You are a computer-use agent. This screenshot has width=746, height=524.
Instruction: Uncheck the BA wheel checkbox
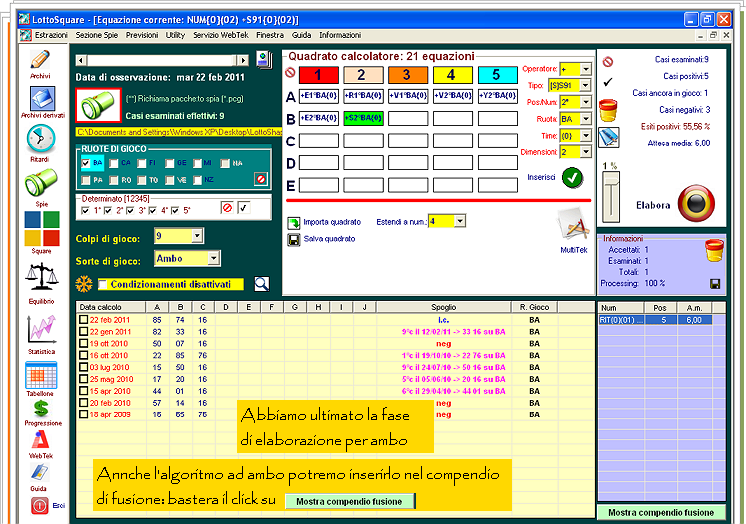(86, 163)
